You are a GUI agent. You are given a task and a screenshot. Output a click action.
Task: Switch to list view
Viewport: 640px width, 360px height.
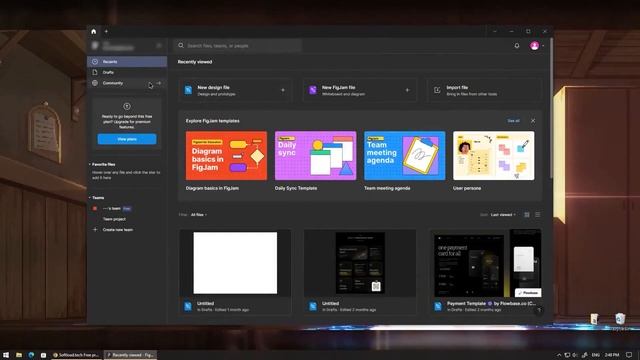pyautogui.click(x=538, y=215)
